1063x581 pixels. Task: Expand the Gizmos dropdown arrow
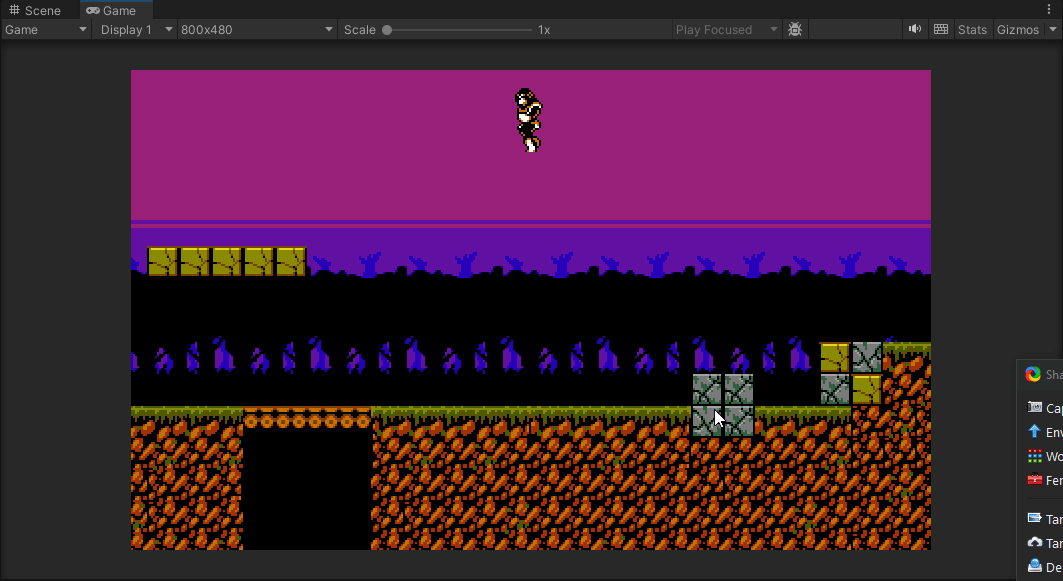click(x=1052, y=30)
